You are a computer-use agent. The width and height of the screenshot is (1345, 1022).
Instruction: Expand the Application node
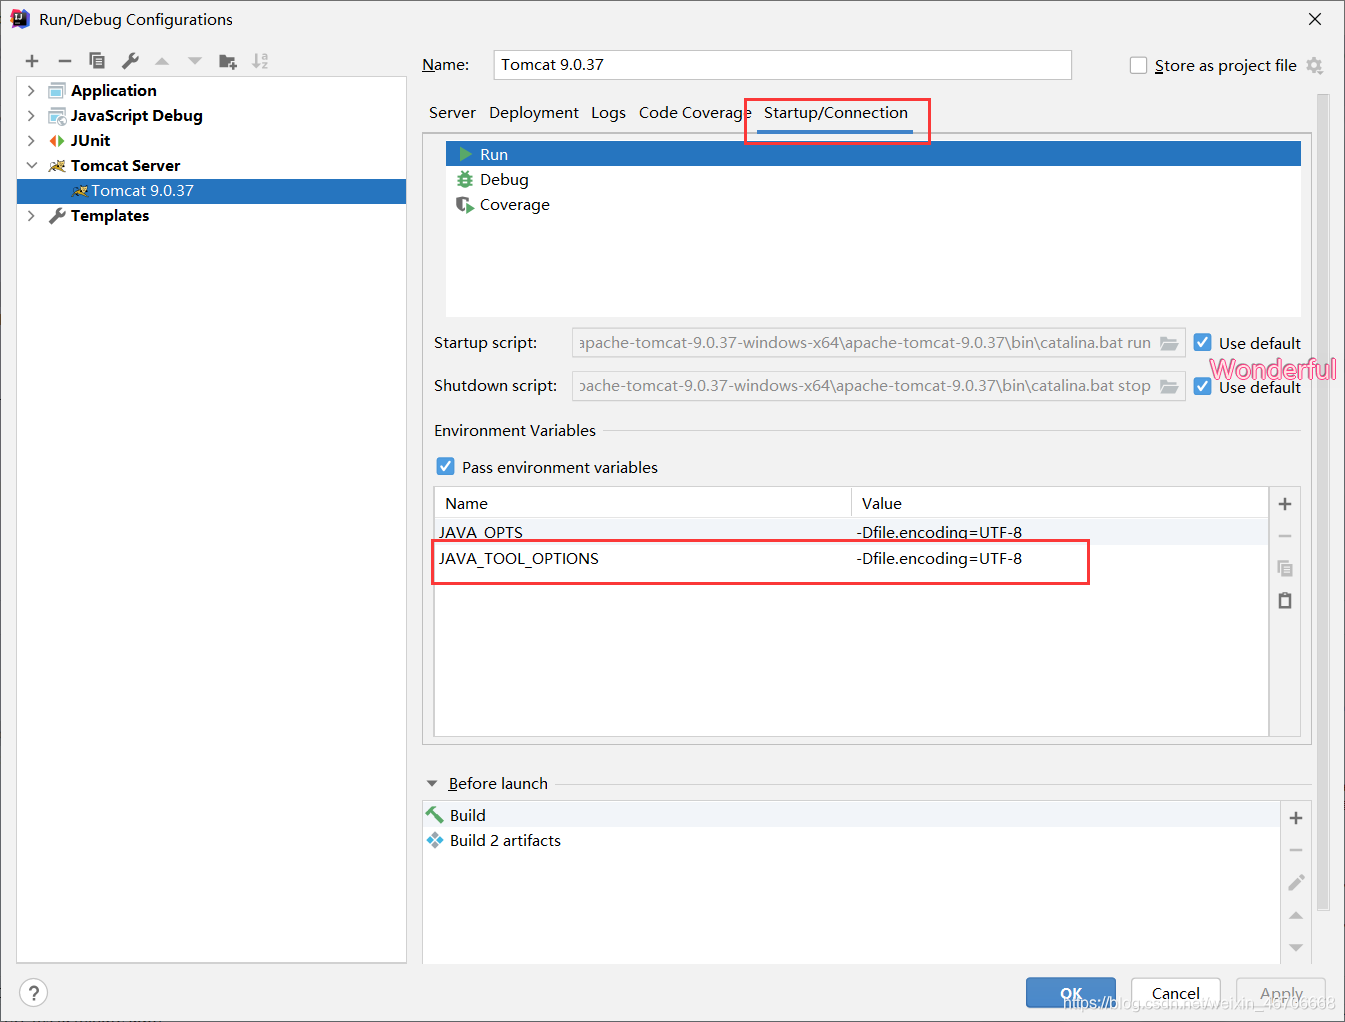click(x=31, y=90)
